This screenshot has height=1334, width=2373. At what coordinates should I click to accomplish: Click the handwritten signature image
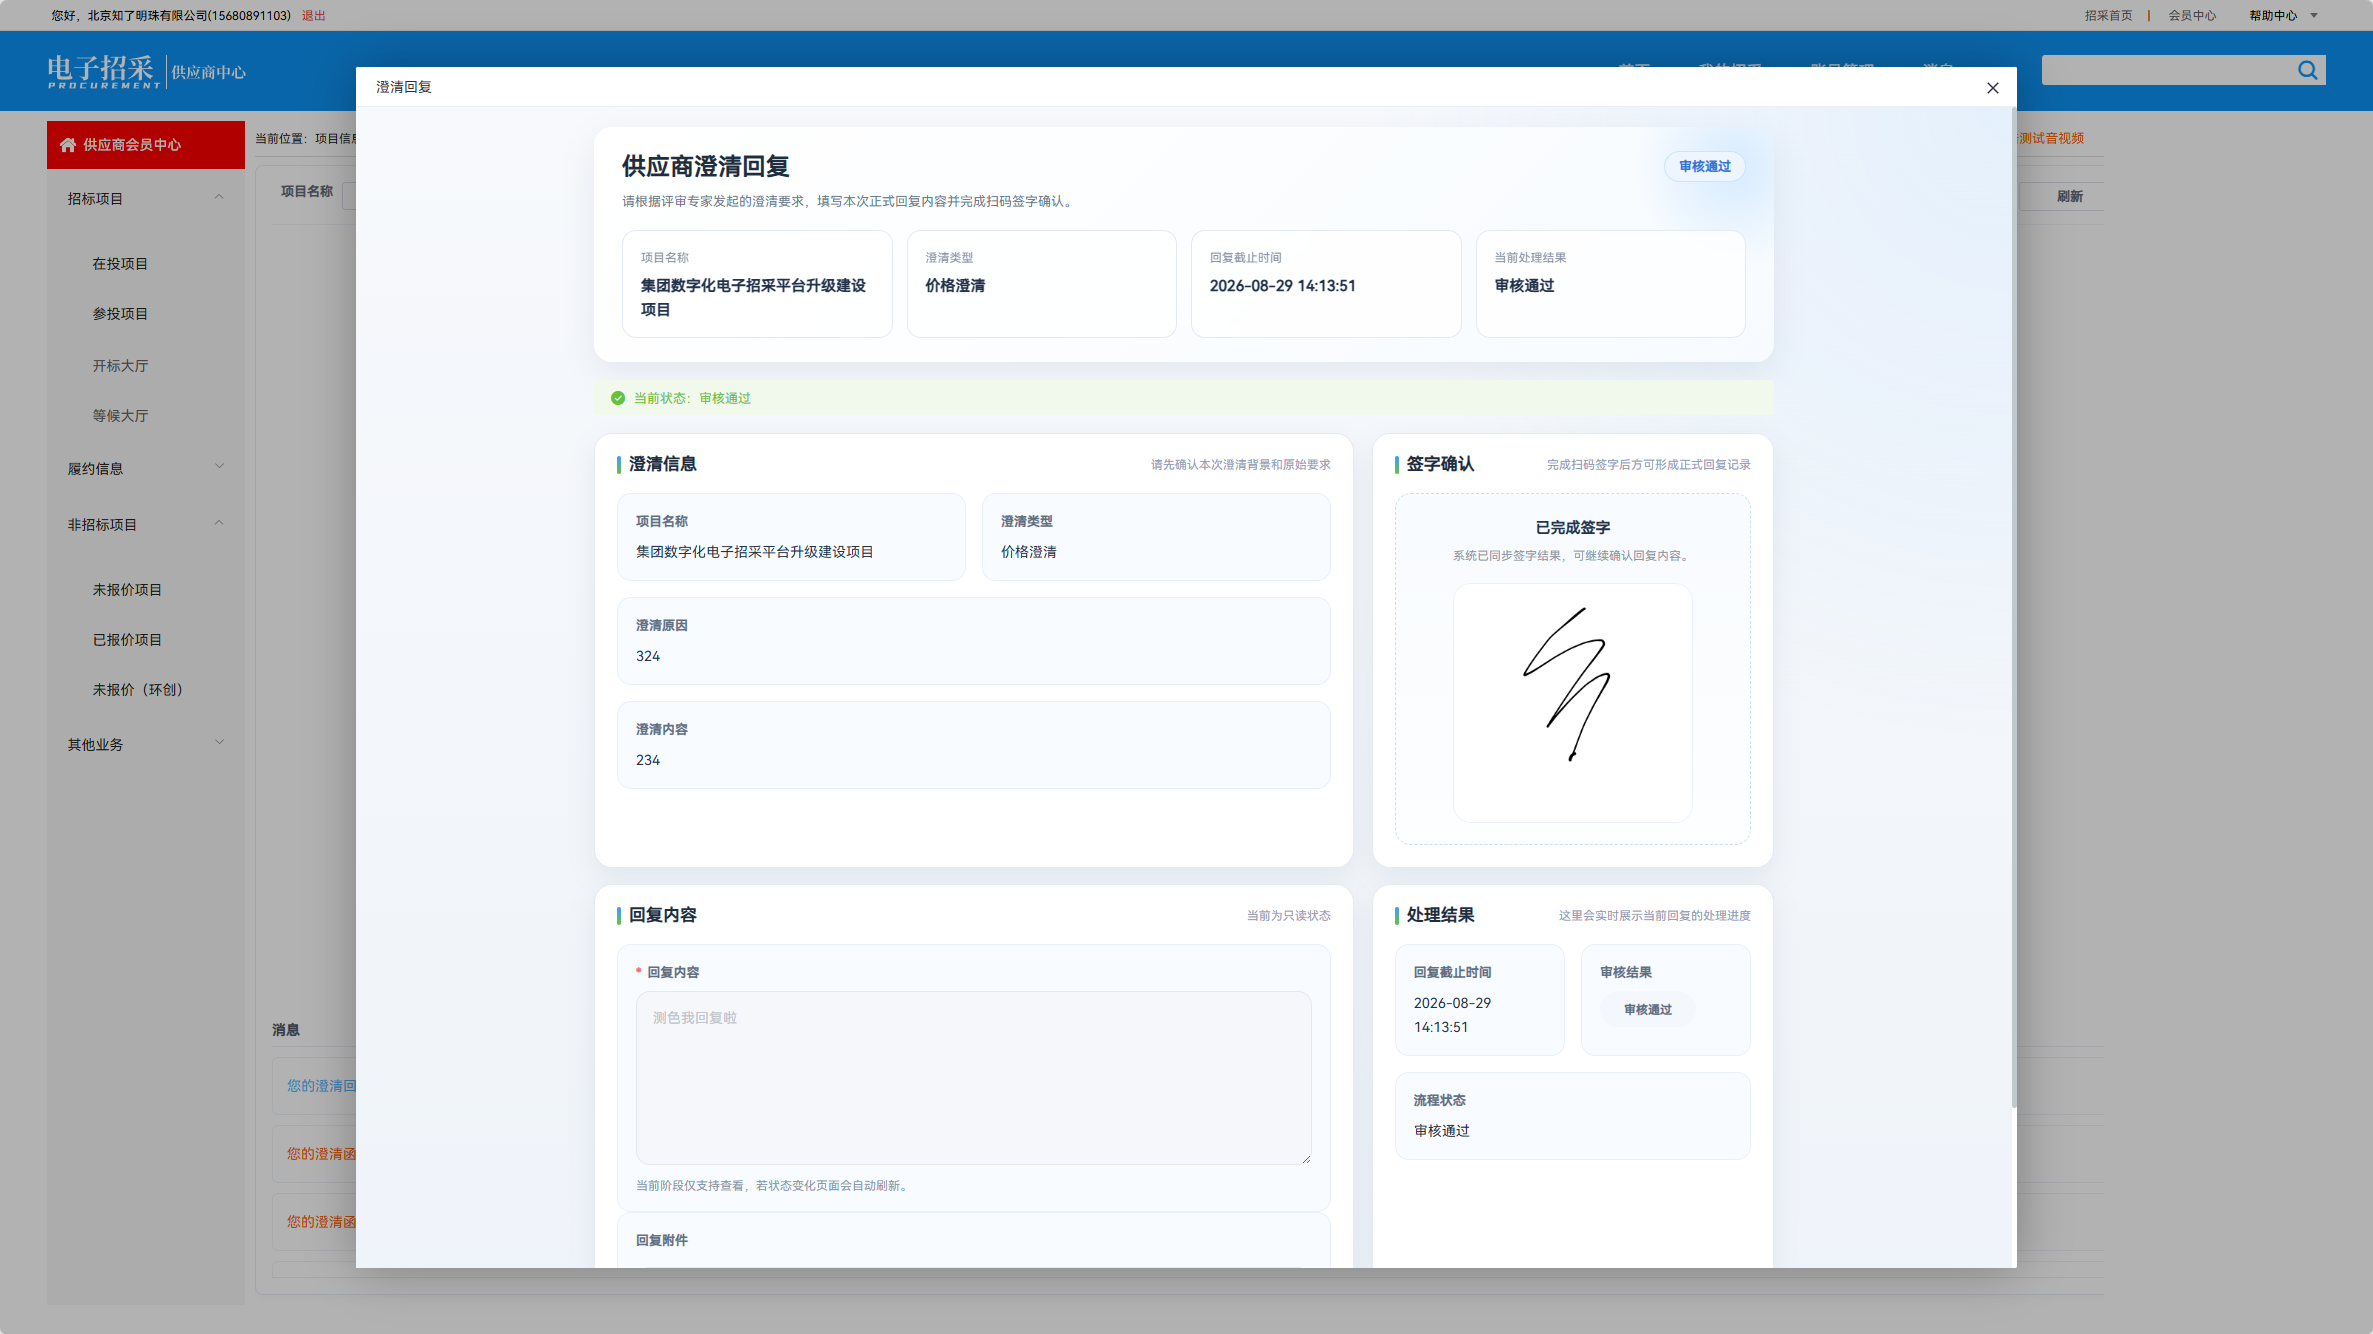1572,702
